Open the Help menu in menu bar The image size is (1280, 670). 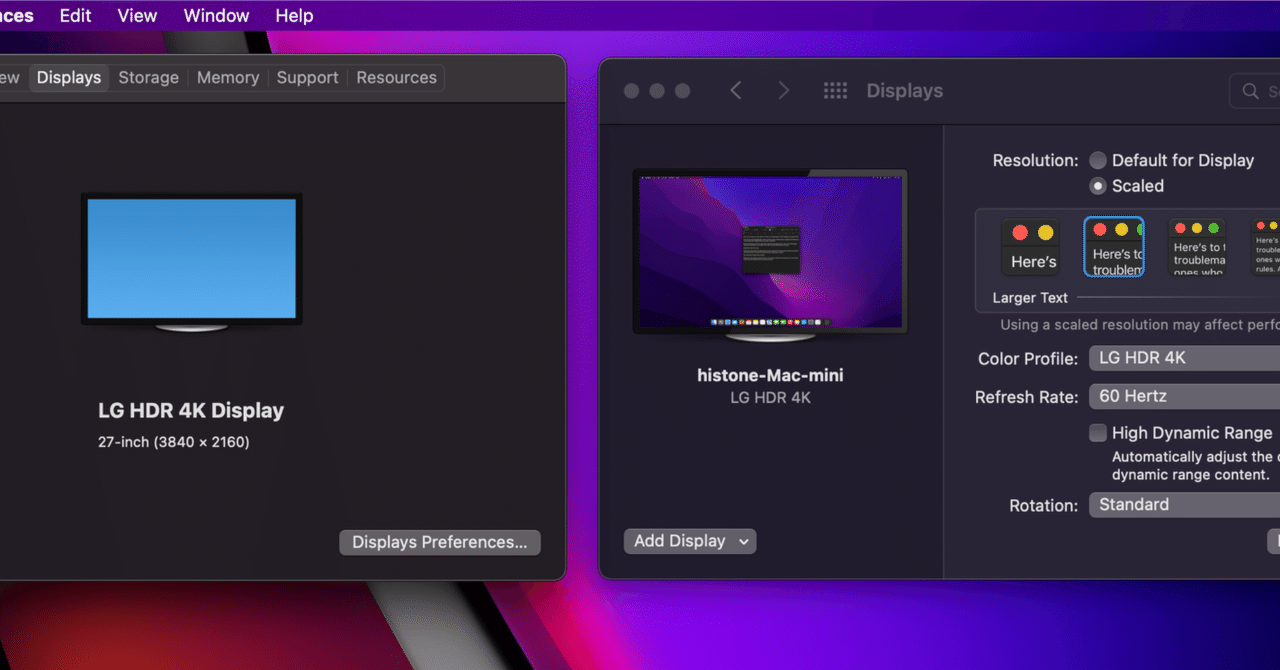point(294,16)
